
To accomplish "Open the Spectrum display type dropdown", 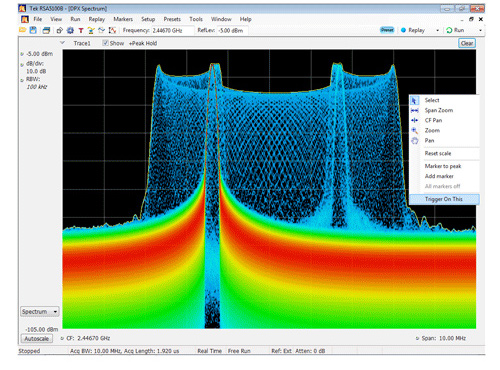I will [x=40, y=312].
